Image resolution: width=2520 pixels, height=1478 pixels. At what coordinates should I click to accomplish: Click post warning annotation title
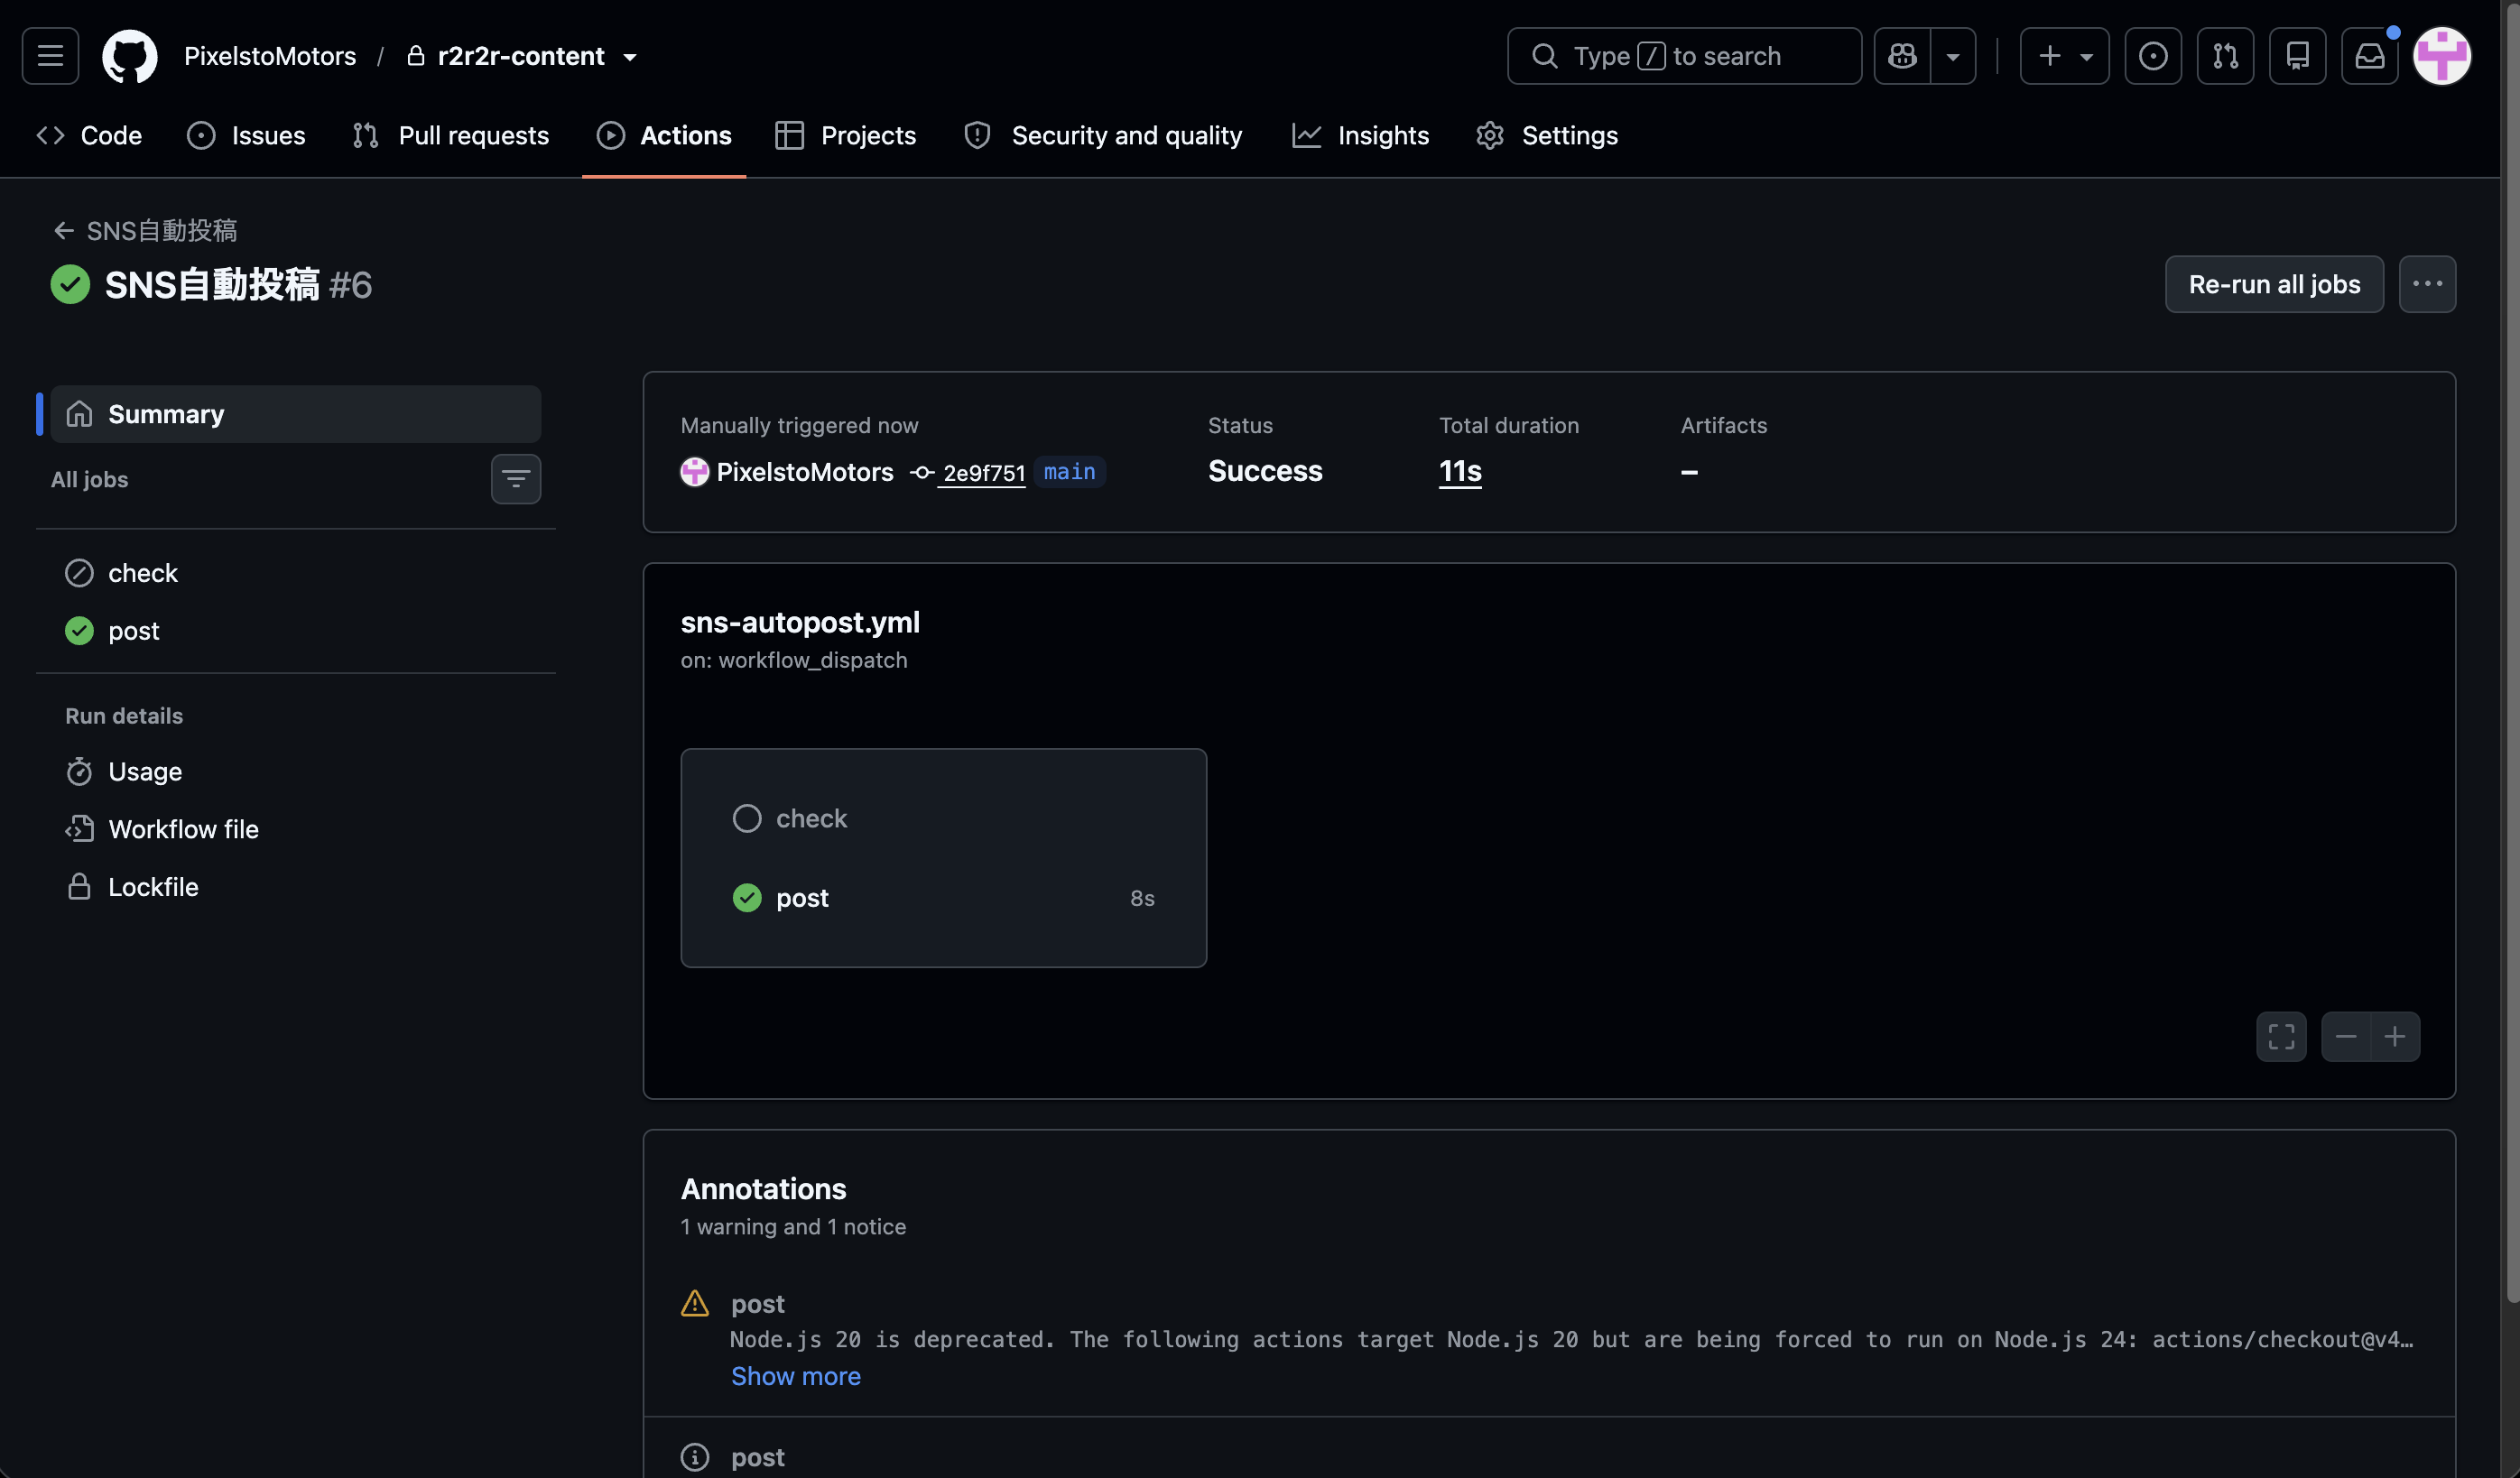757,1304
